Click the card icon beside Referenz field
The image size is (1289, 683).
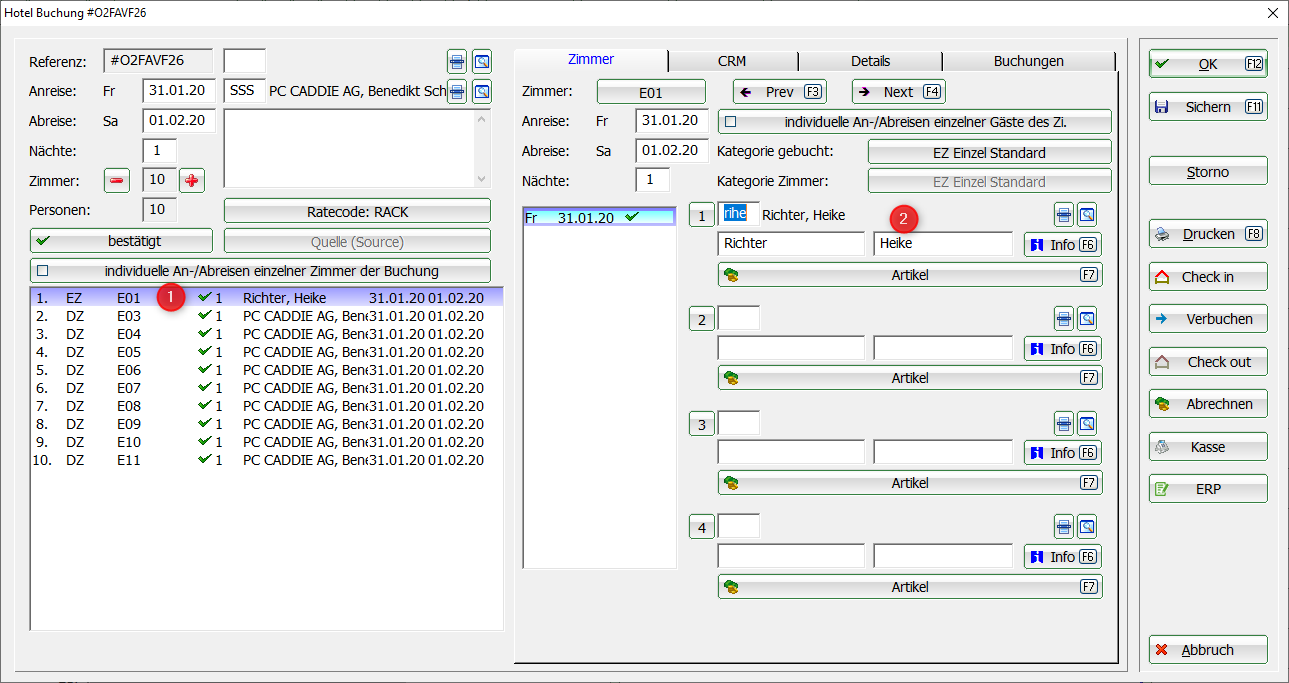(456, 61)
